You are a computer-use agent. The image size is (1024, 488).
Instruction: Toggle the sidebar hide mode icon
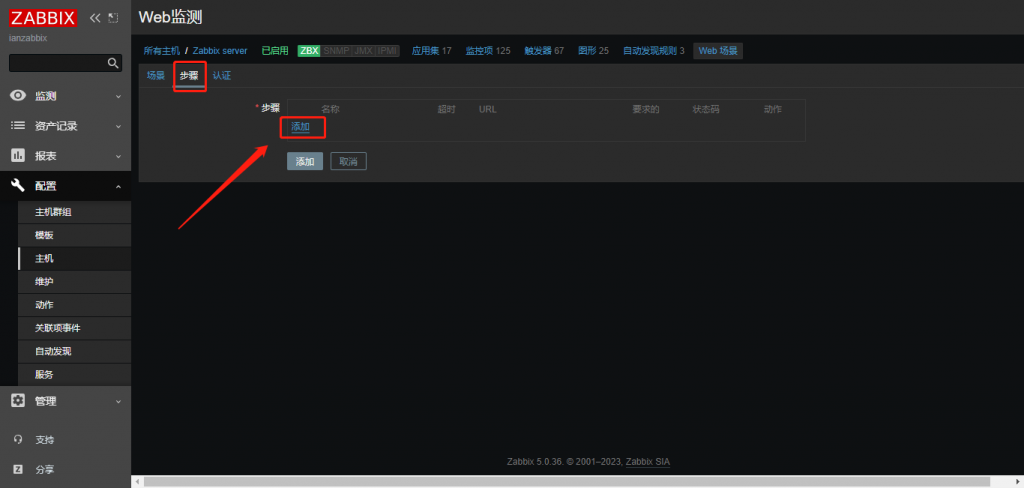coord(113,18)
